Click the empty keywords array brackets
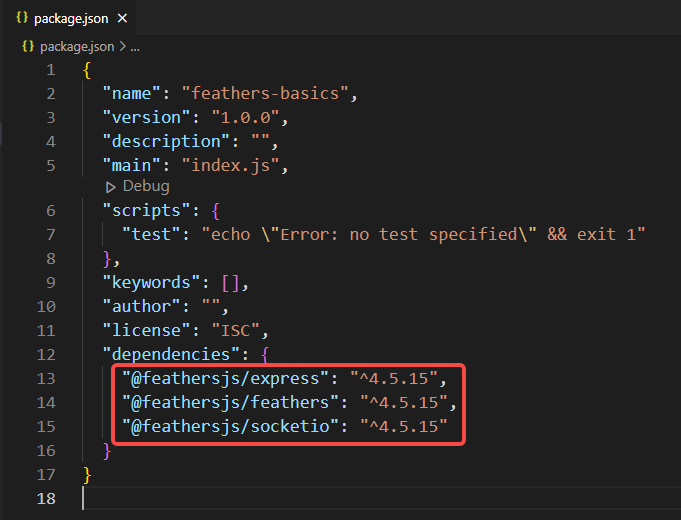Screen dimensions: 681x520 click(230, 283)
